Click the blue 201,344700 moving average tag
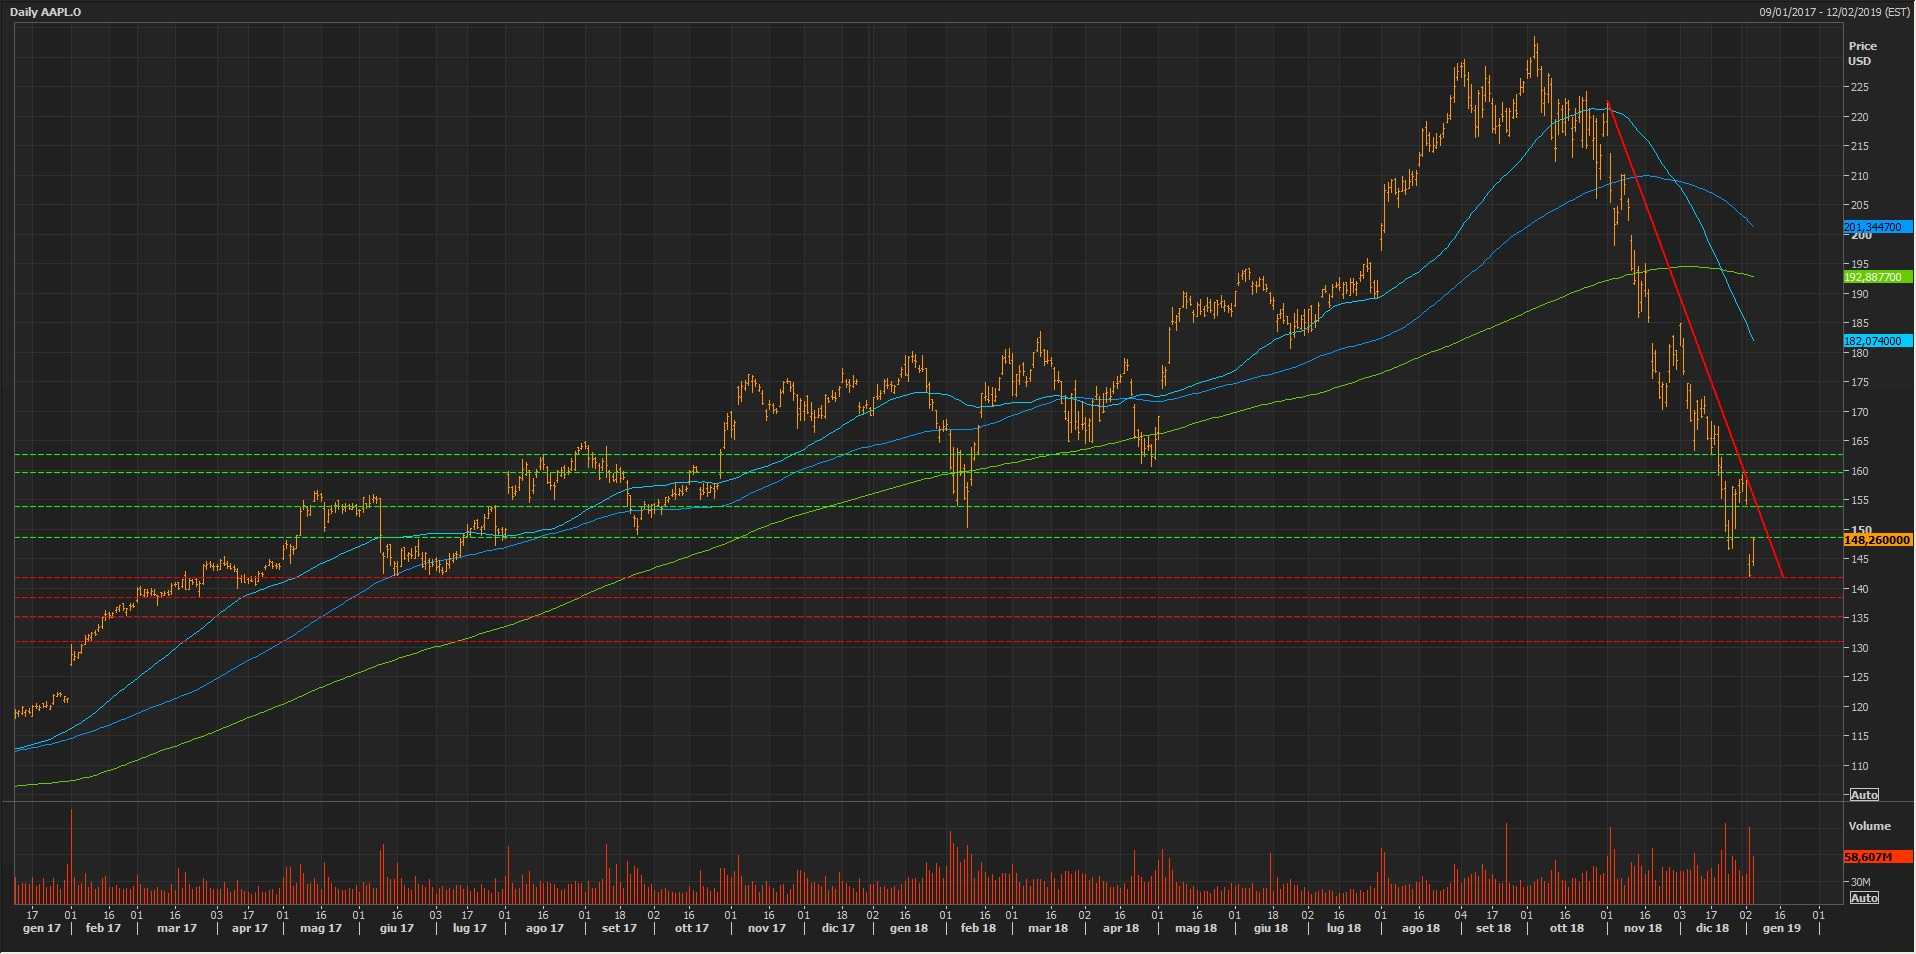 point(1877,227)
